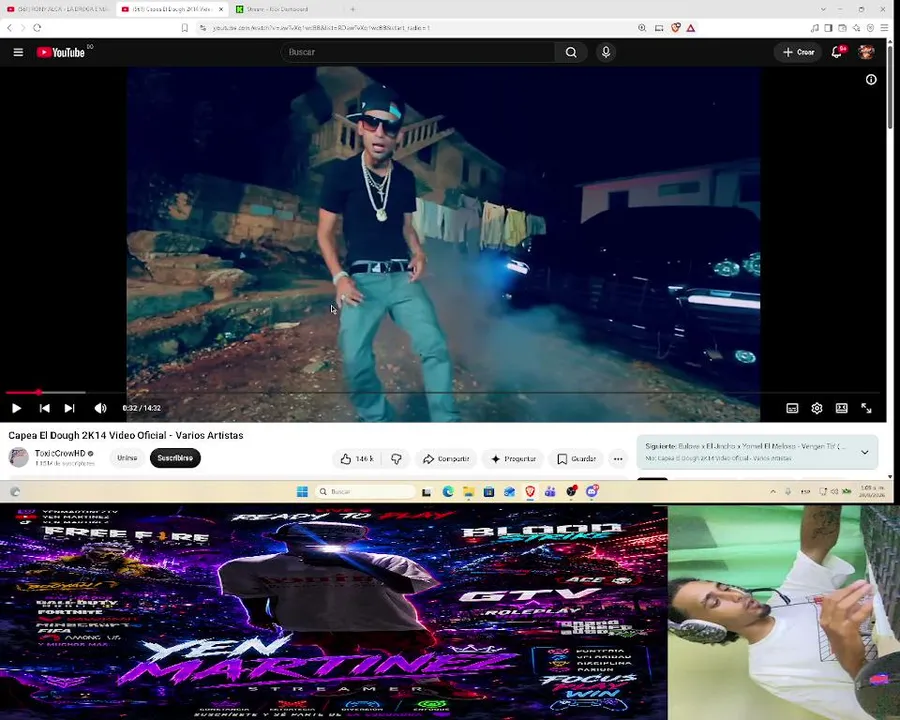Click the browser address bar URL

tap(321, 28)
